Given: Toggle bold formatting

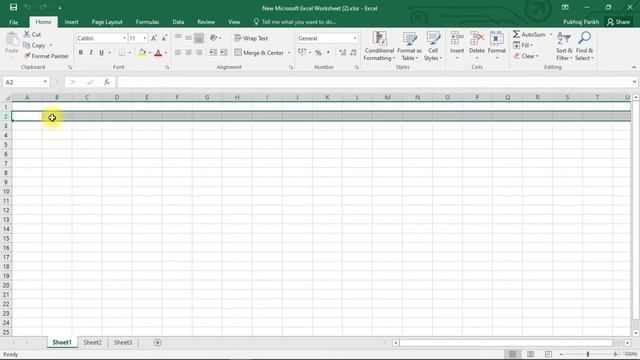Looking at the screenshot, I should 81,53.
